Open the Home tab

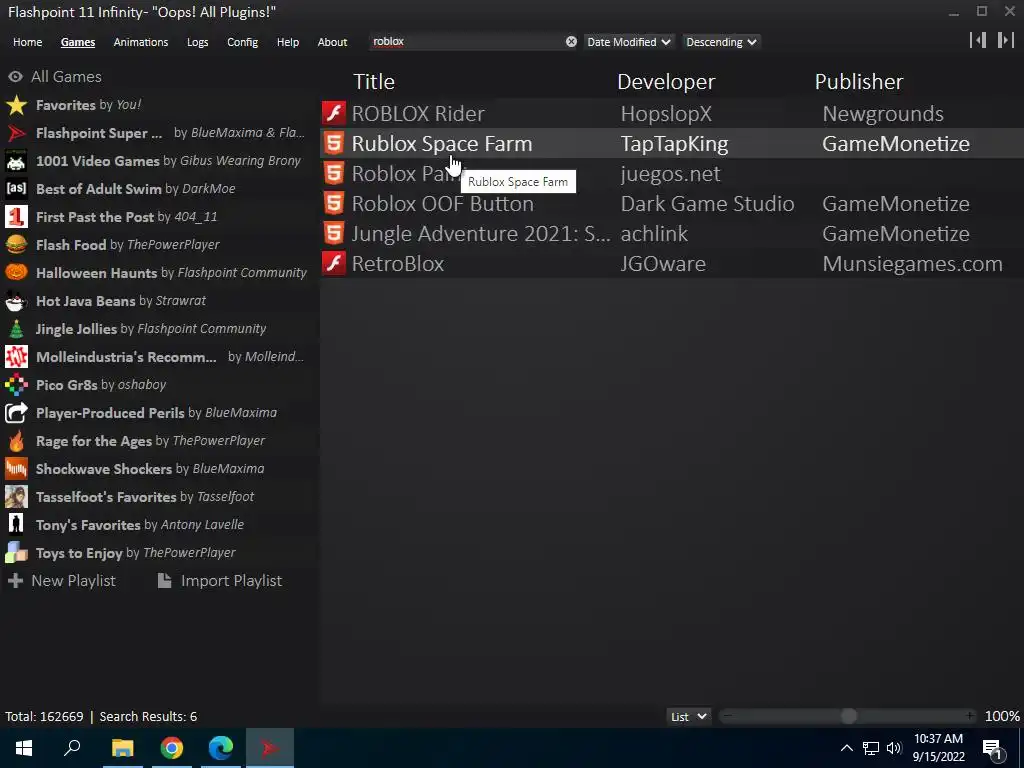click(27, 42)
